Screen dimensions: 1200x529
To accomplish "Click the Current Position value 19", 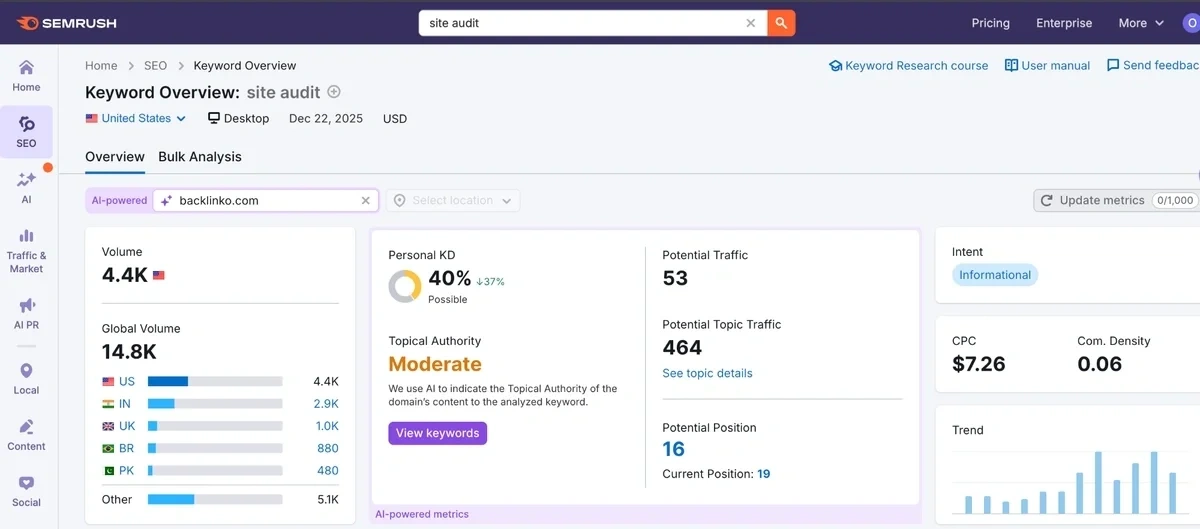I will (x=764, y=474).
